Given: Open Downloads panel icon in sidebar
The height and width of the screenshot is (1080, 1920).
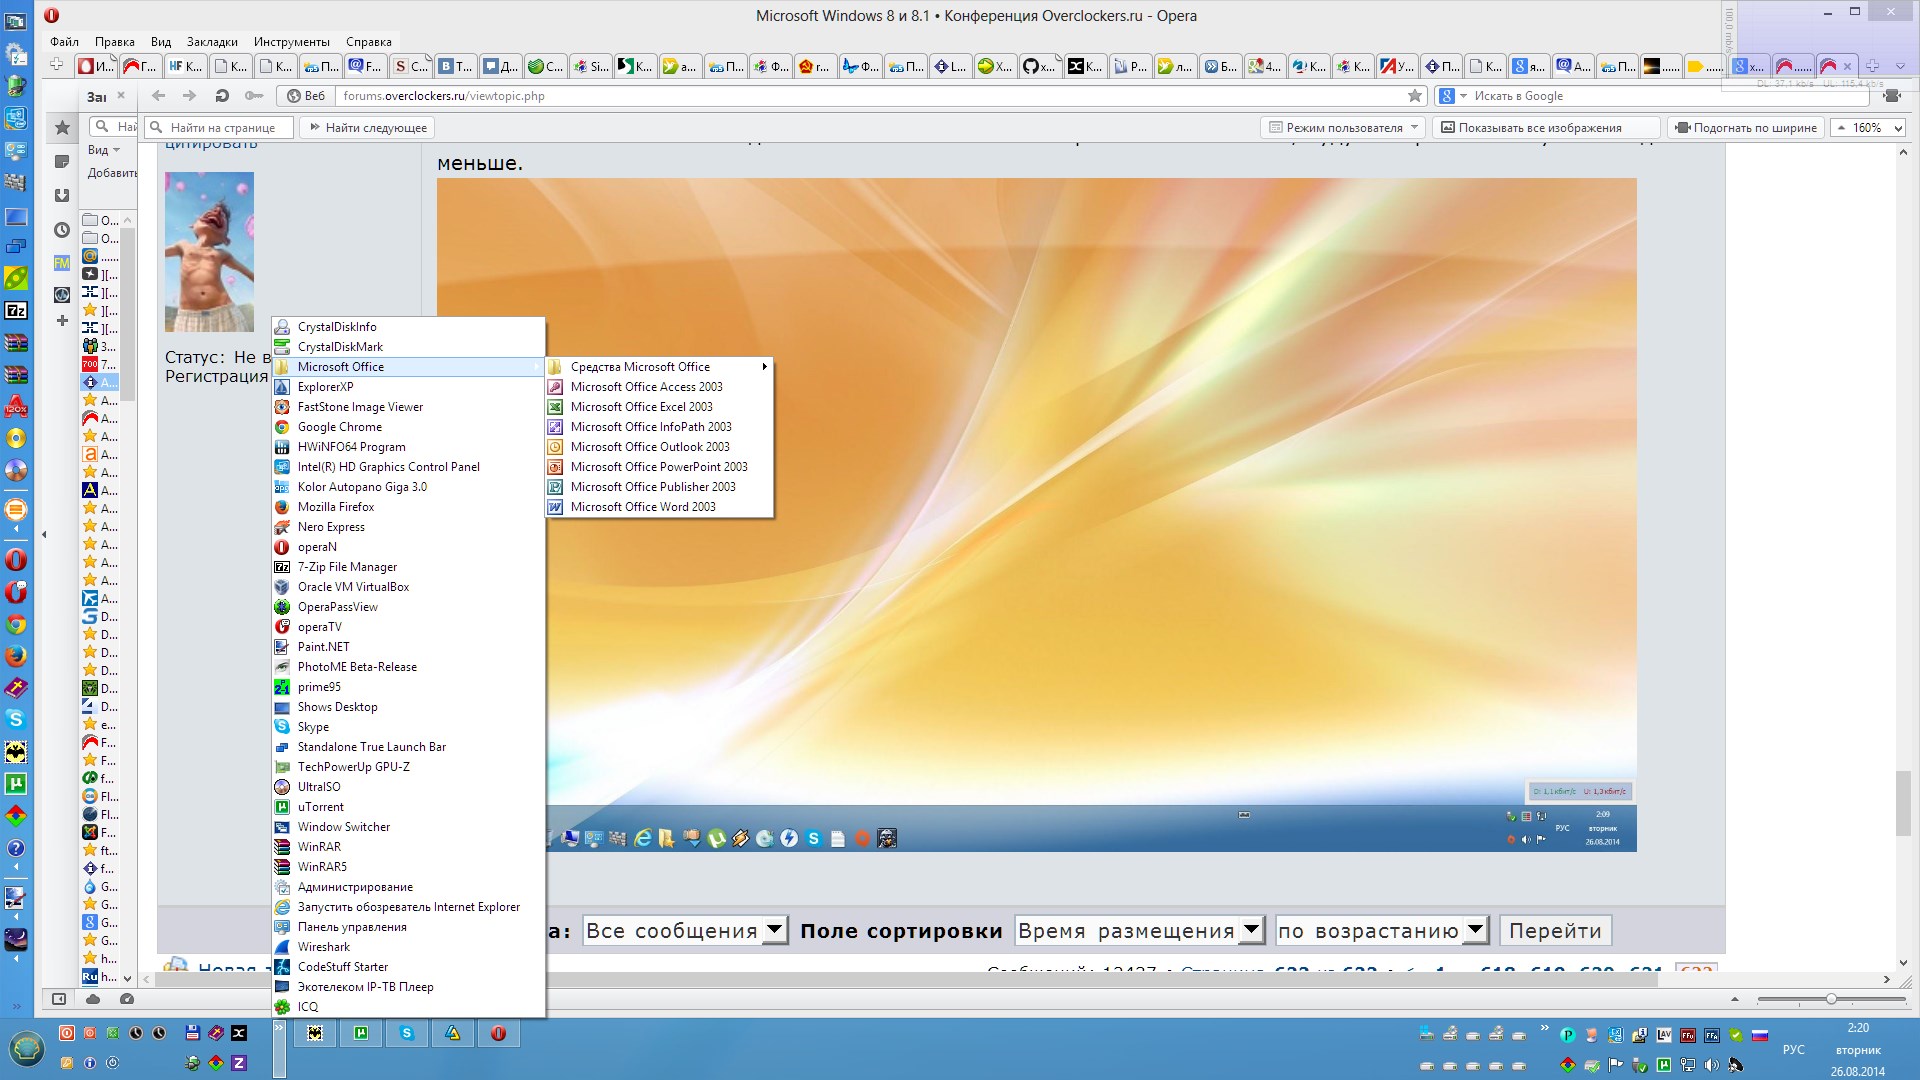Looking at the screenshot, I should click(x=62, y=196).
